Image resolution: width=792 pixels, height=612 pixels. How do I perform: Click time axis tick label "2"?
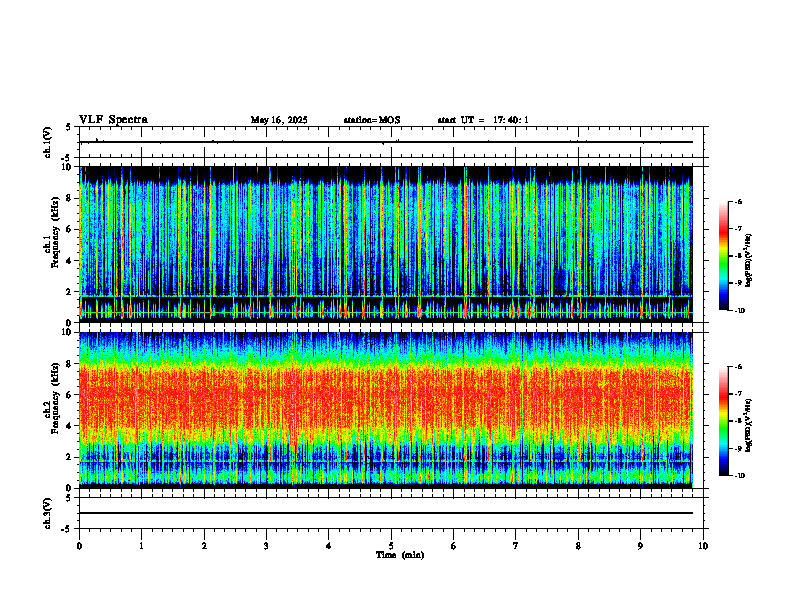204,546
